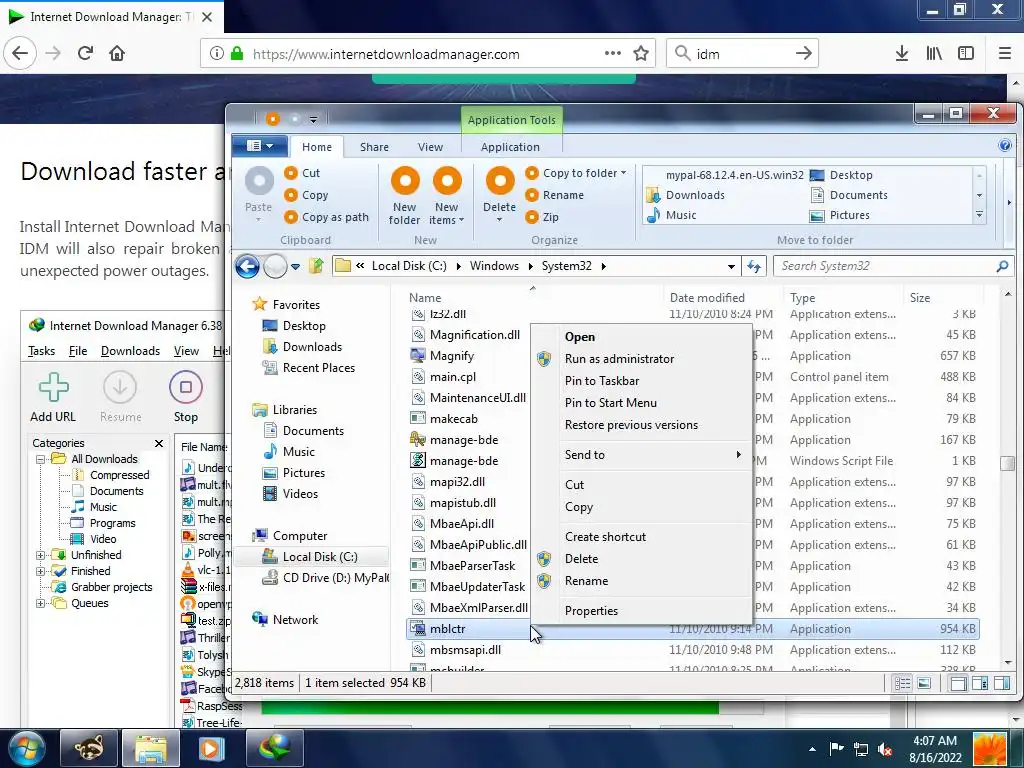The image size is (1024, 768).
Task: Toggle Firefox sidebar icon
Action: tap(966, 53)
